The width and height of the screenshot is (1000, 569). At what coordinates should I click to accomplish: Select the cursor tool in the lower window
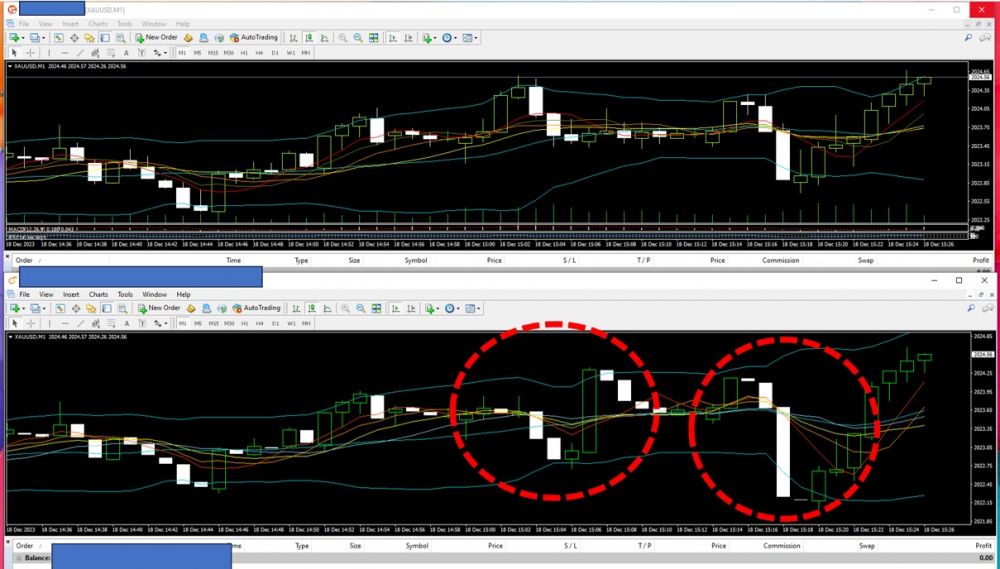pyautogui.click(x=14, y=323)
